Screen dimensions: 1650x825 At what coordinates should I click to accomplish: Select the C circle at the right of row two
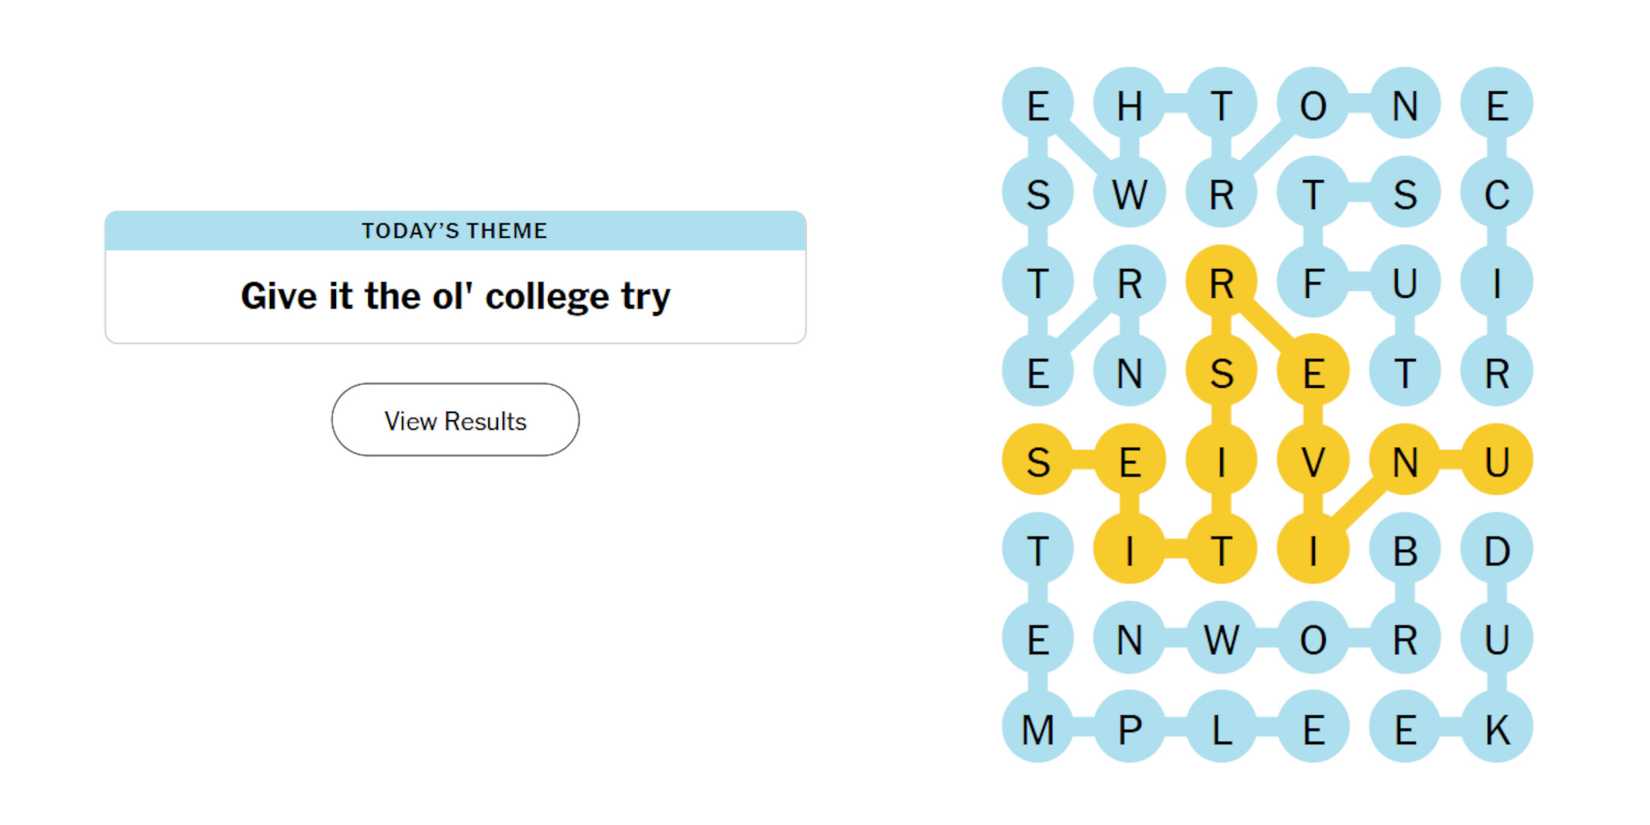(x=1497, y=195)
